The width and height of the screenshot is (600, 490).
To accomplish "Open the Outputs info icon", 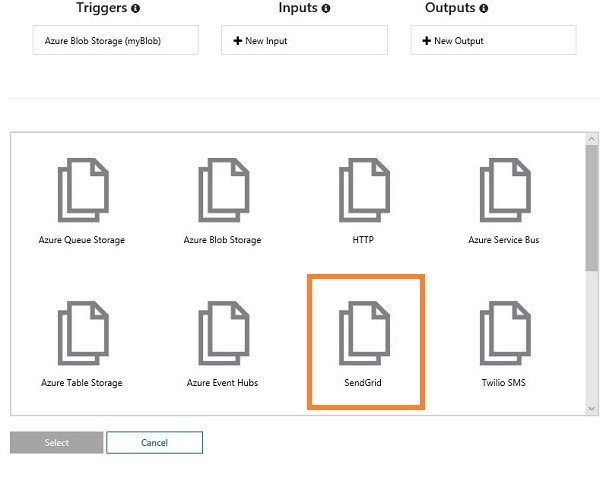I will (x=484, y=9).
